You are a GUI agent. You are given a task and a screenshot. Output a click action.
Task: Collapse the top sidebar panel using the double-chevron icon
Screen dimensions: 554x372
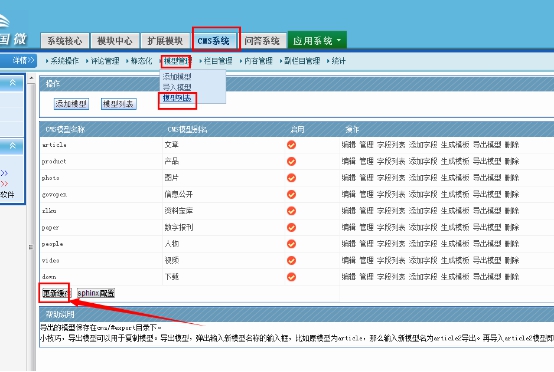pos(13,83)
